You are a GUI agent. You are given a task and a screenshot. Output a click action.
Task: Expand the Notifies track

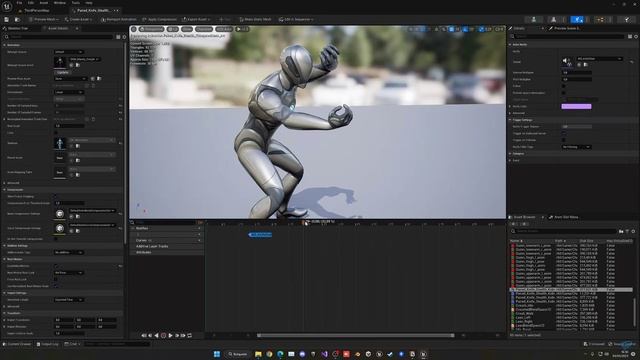pos(133,229)
